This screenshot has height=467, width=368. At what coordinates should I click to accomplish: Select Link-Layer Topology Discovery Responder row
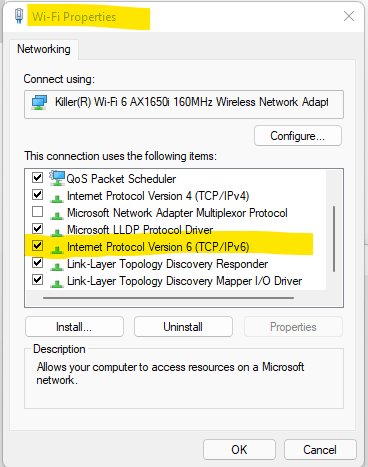(x=167, y=264)
